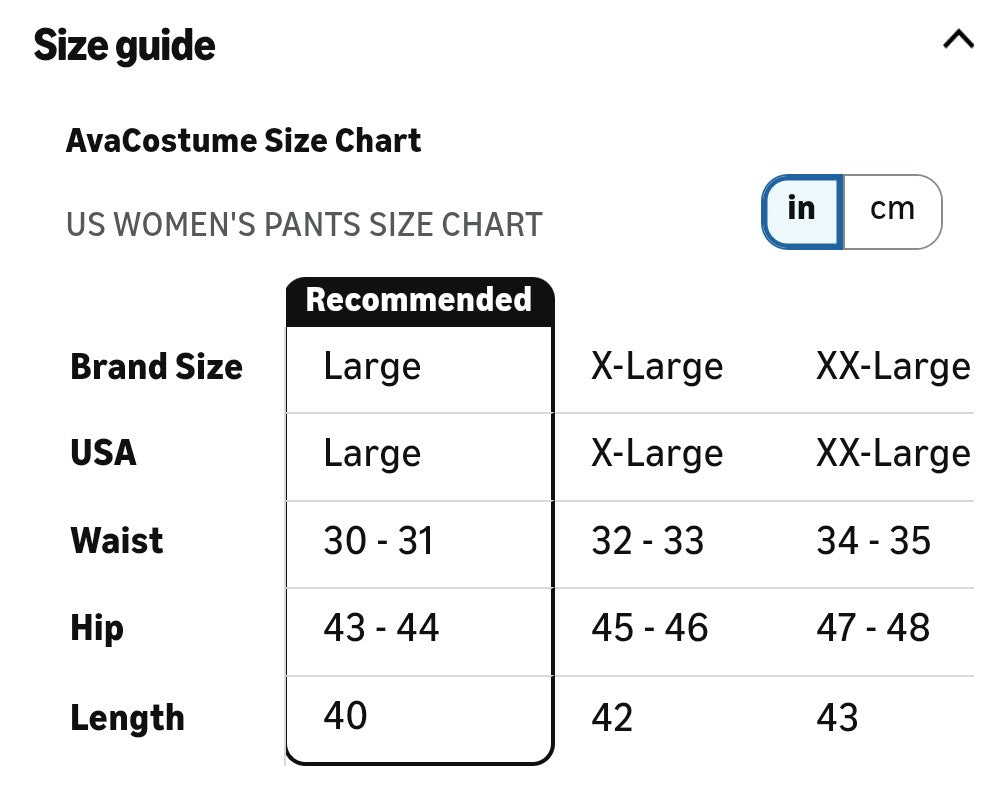This screenshot has height=788, width=1008.
Task: Select the 30 - 31 waist measurement
Action: click(x=378, y=541)
